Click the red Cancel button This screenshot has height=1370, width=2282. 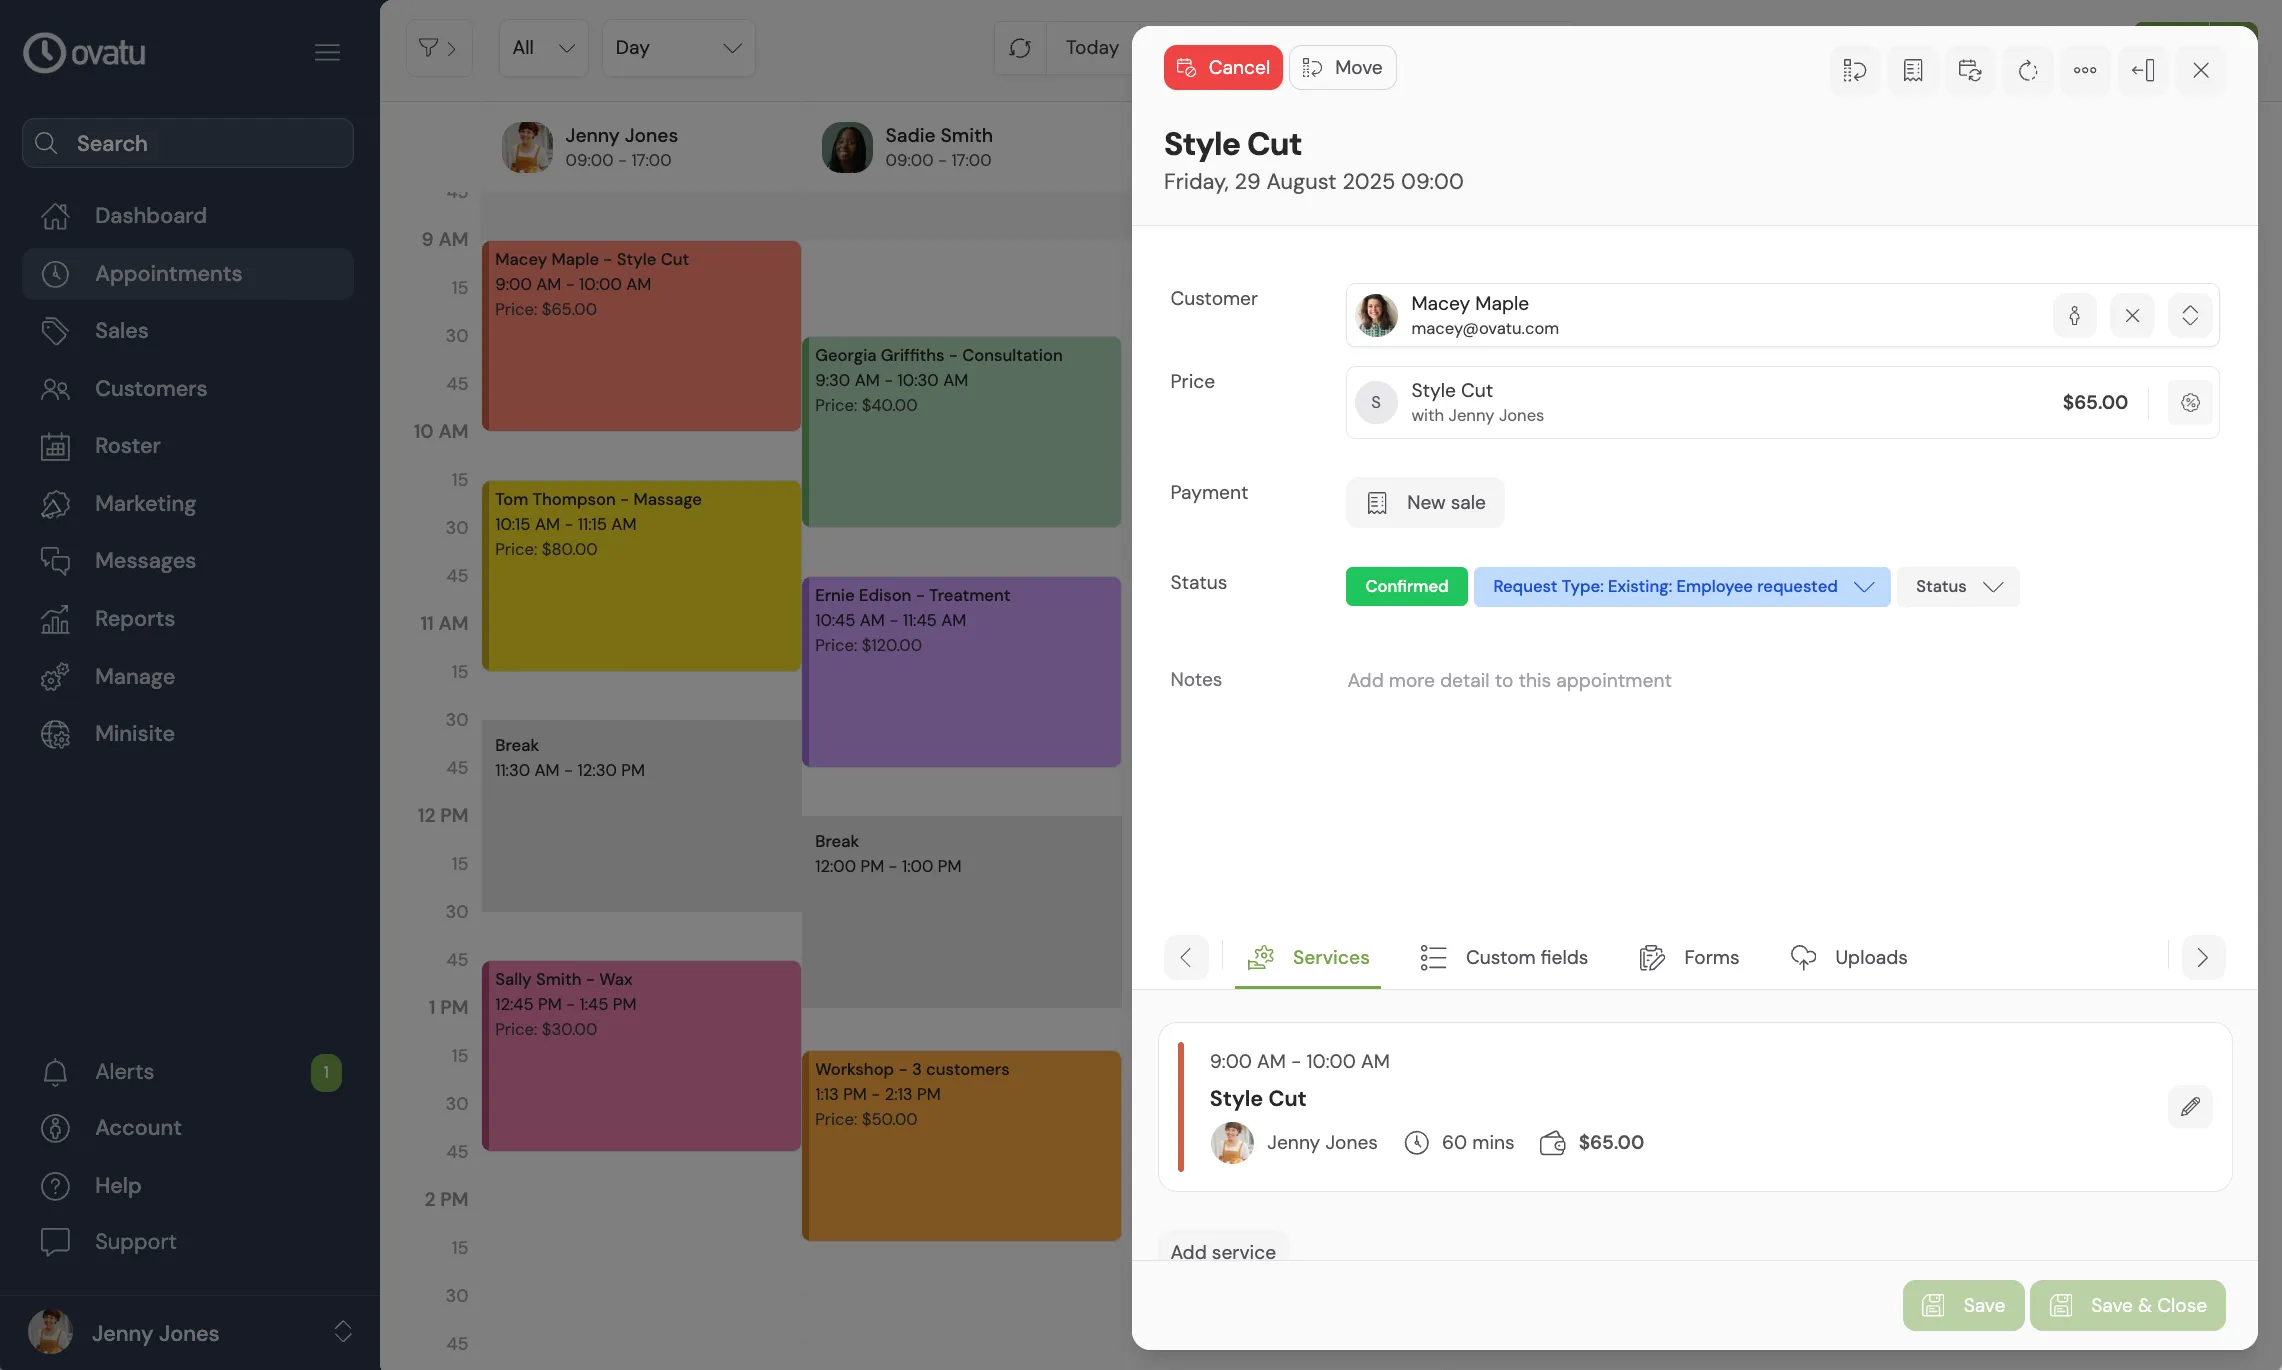[x=1222, y=67]
